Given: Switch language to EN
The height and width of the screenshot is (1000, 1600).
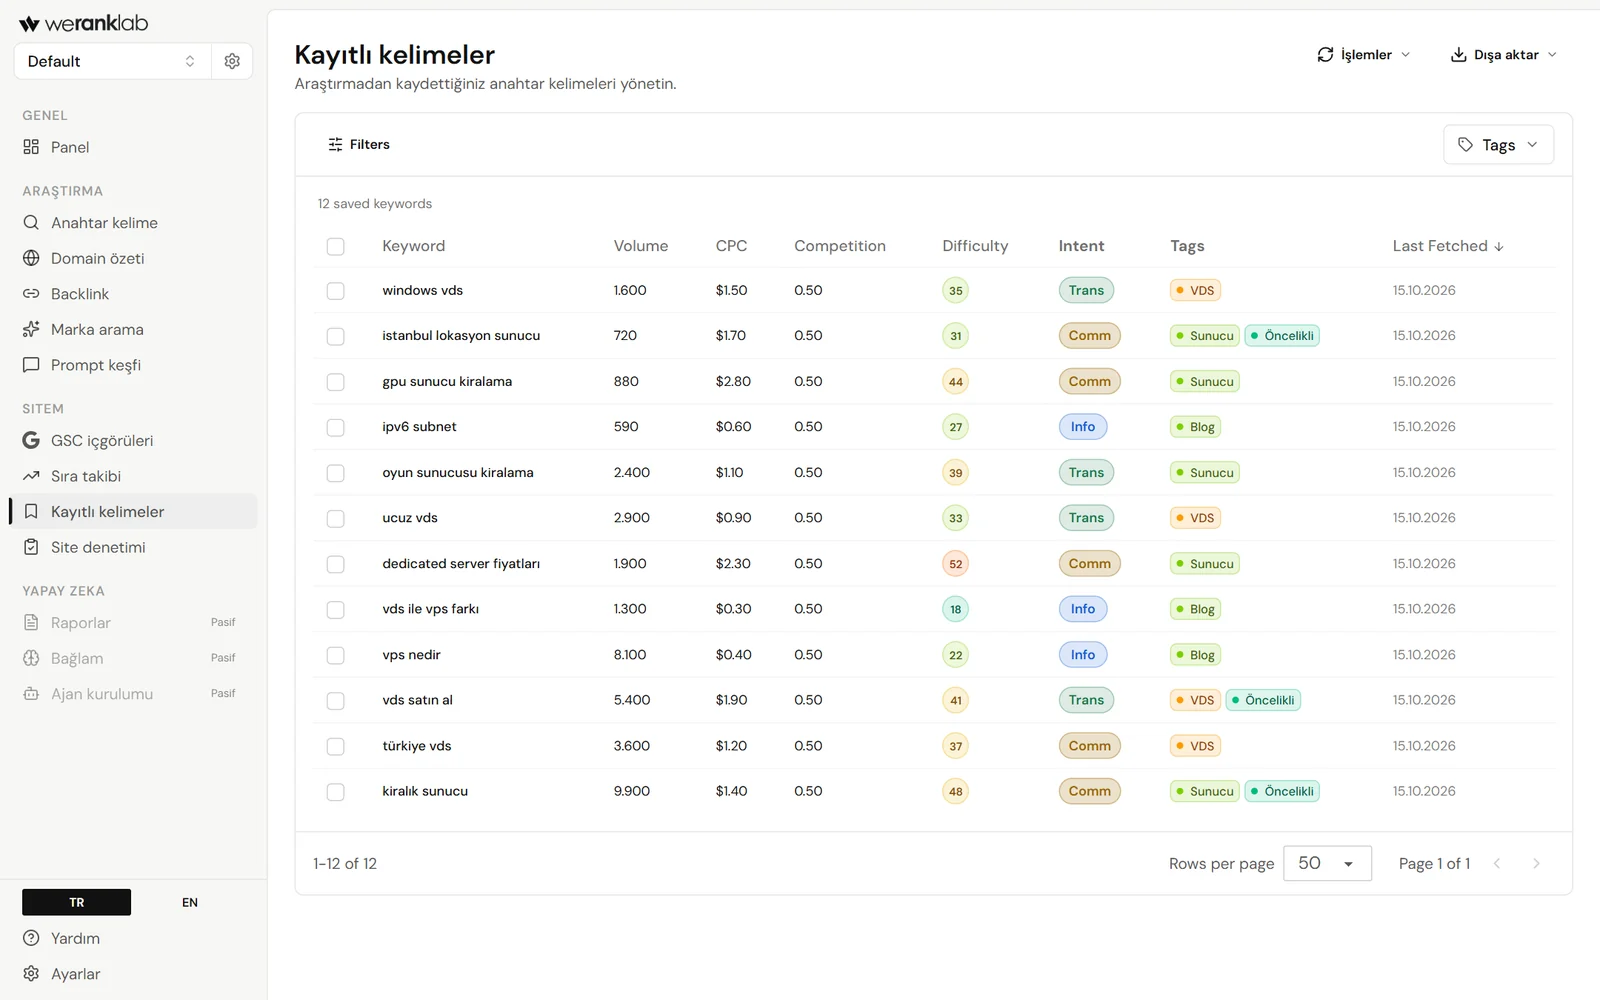Looking at the screenshot, I should pyautogui.click(x=190, y=903).
